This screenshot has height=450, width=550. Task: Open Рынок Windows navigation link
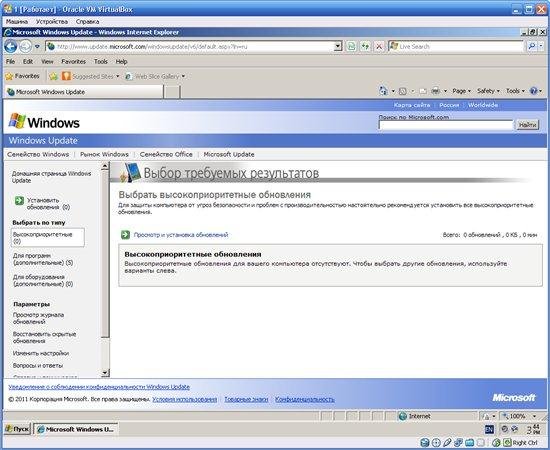104,154
